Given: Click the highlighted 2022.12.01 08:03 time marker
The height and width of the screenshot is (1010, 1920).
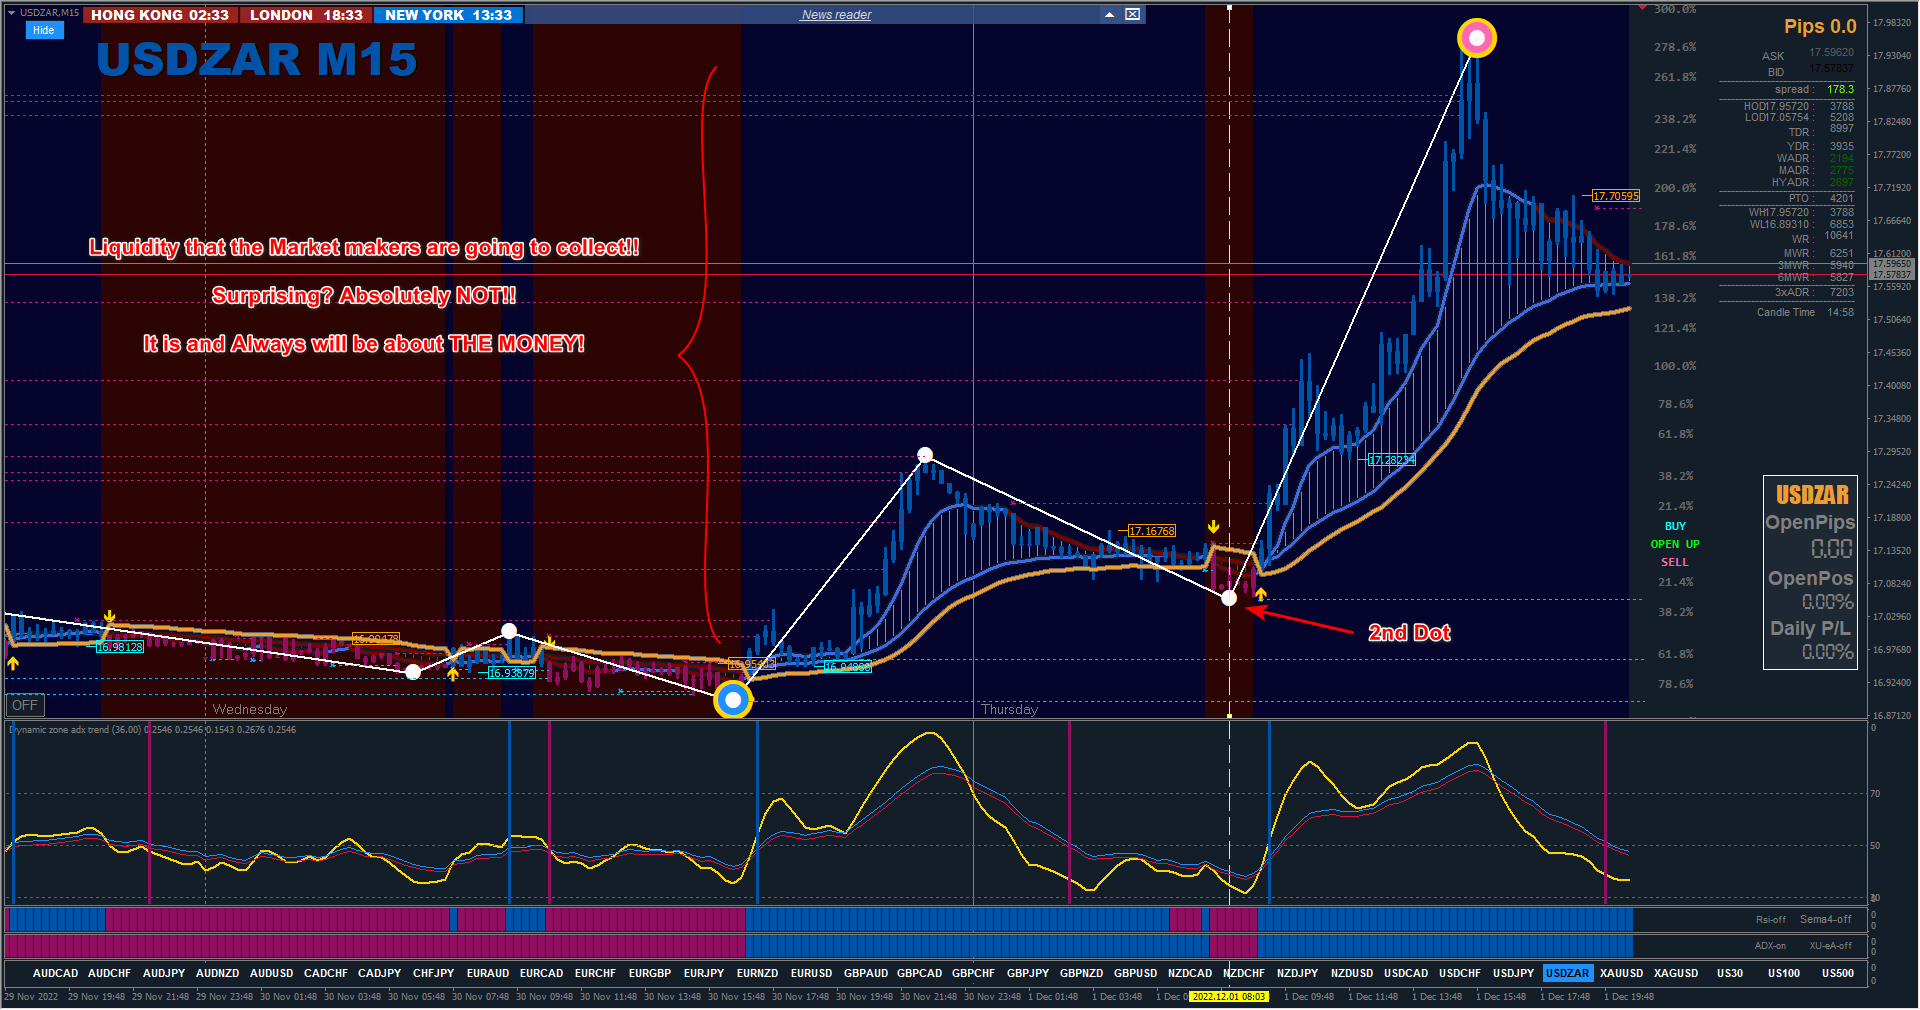Looking at the screenshot, I should click(x=1229, y=996).
